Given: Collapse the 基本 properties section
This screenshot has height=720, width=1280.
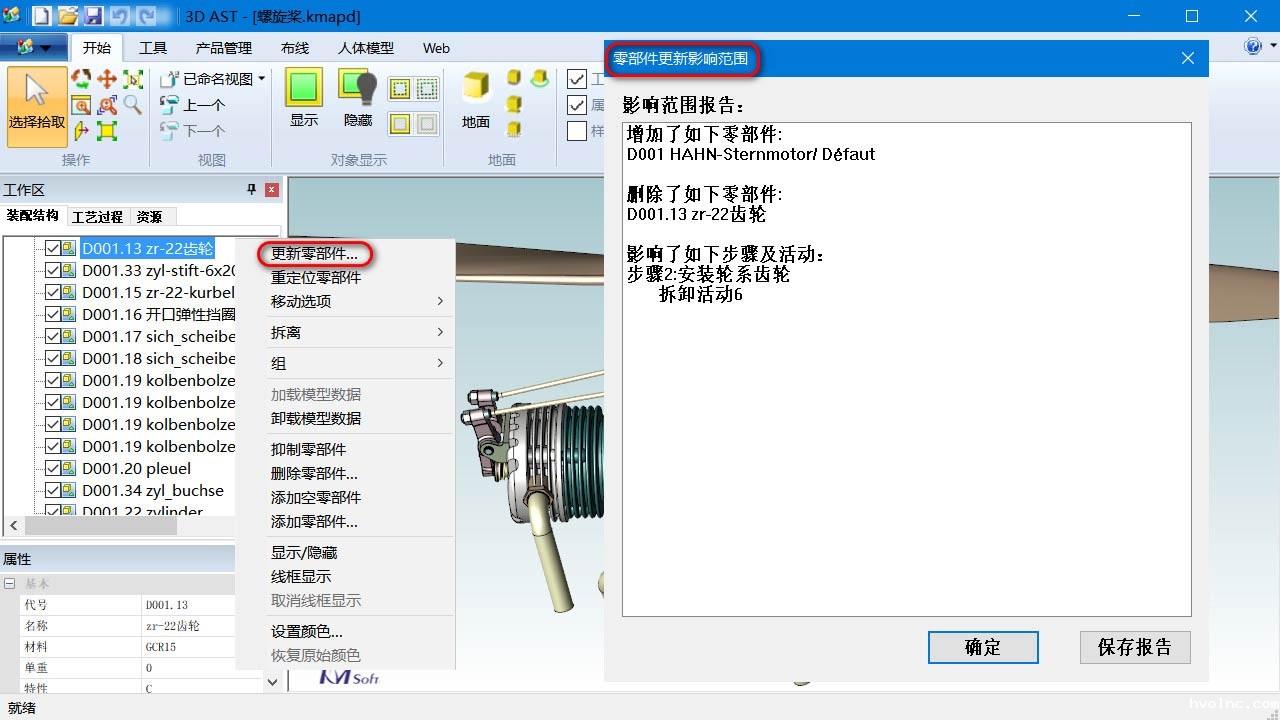Looking at the screenshot, I should point(9,583).
